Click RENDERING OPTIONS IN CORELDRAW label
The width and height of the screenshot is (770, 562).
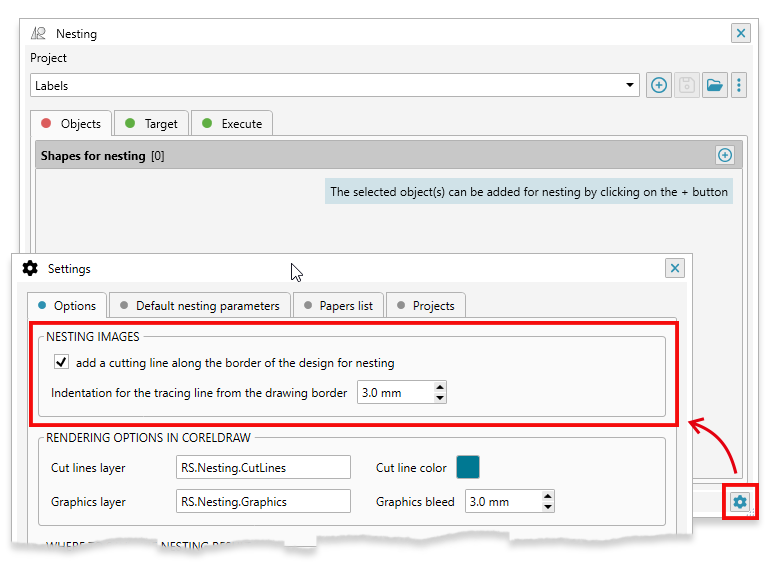148,437
